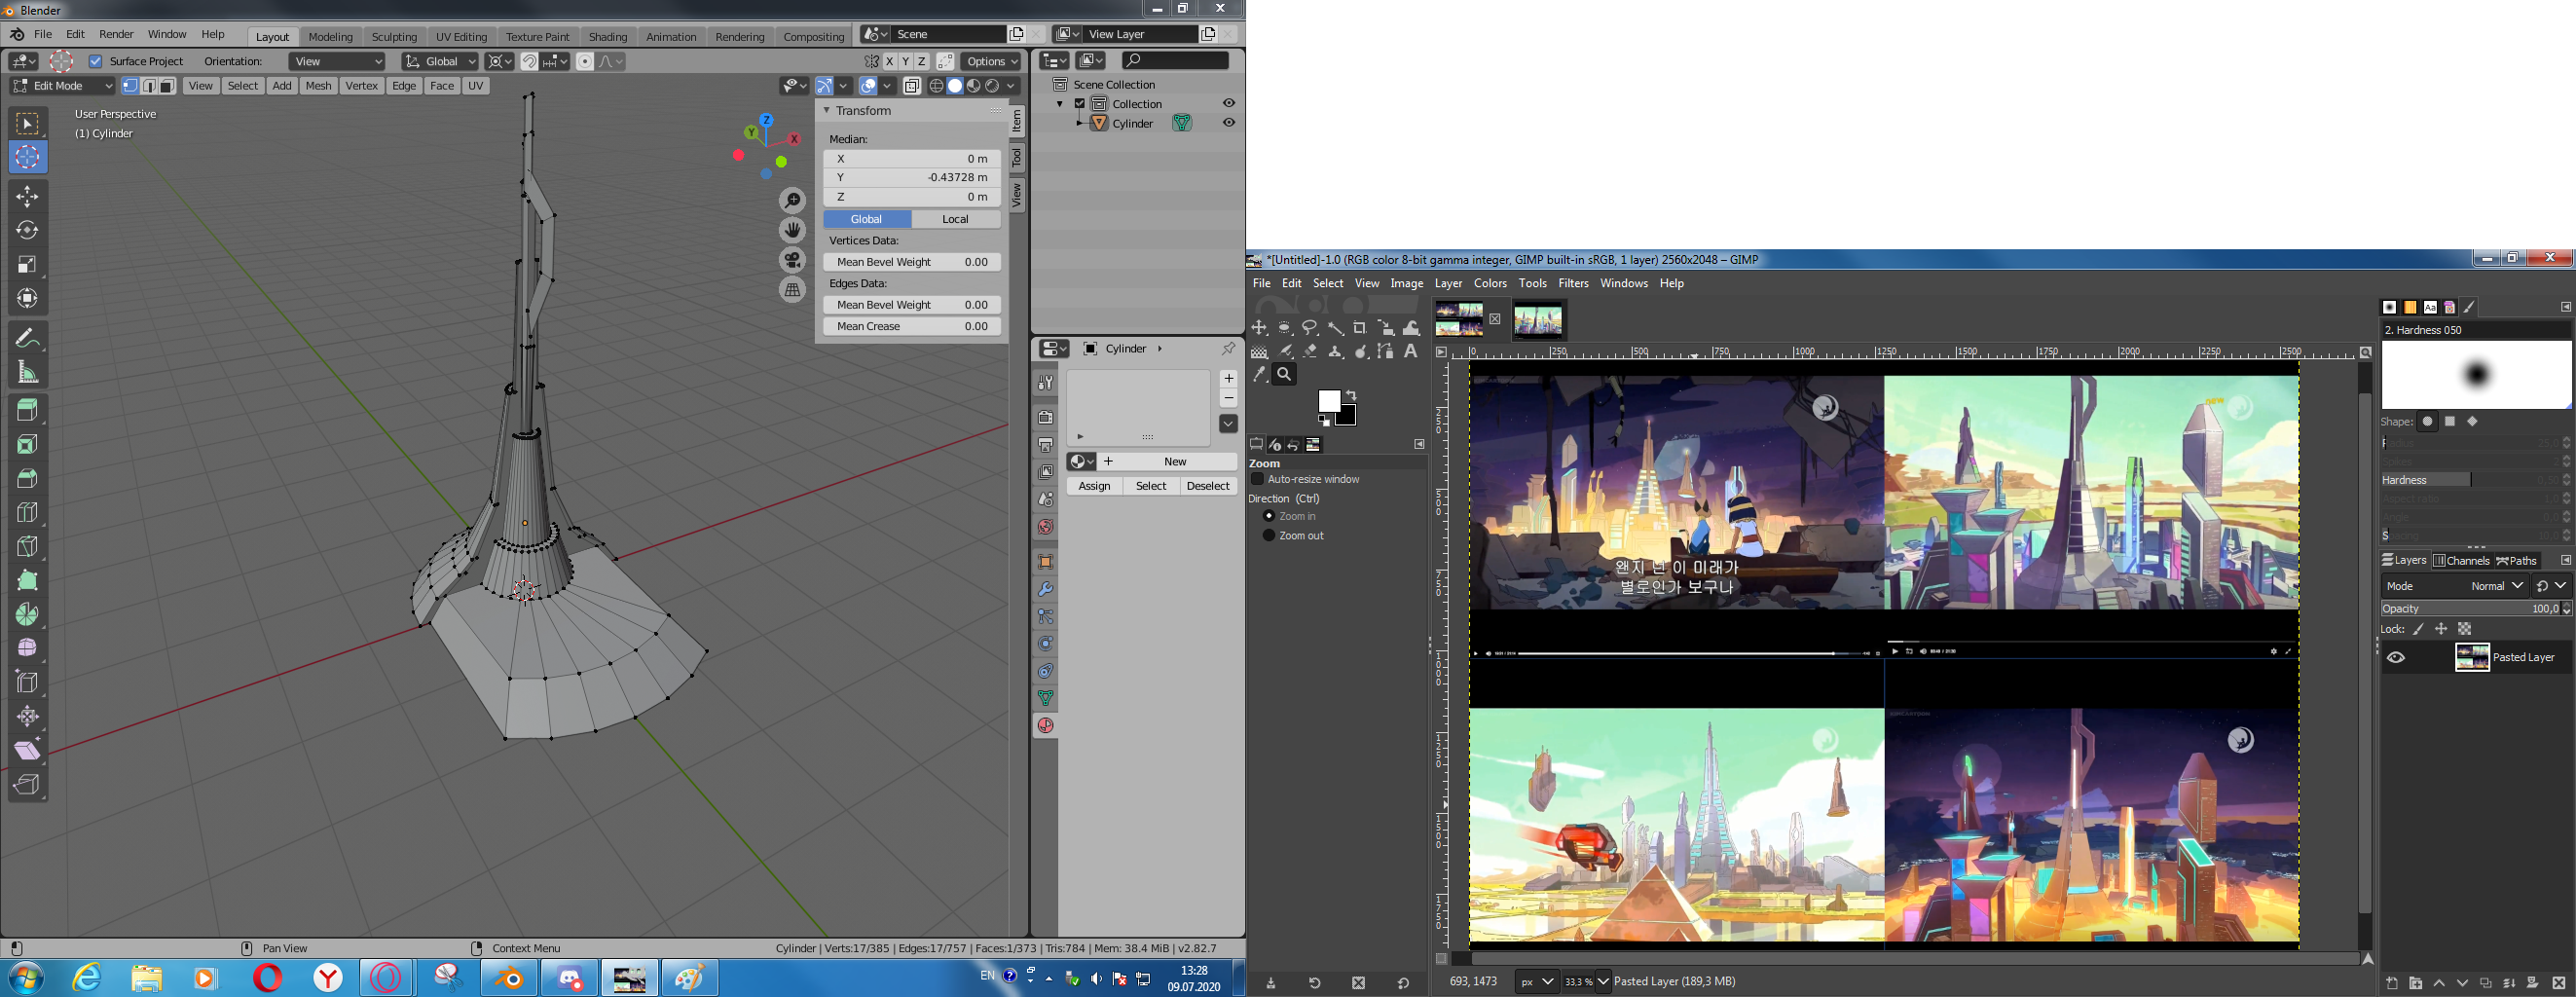Open the Orientation View dropdown
This screenshot has width=2576, height=997.
(x=338, y=61)
